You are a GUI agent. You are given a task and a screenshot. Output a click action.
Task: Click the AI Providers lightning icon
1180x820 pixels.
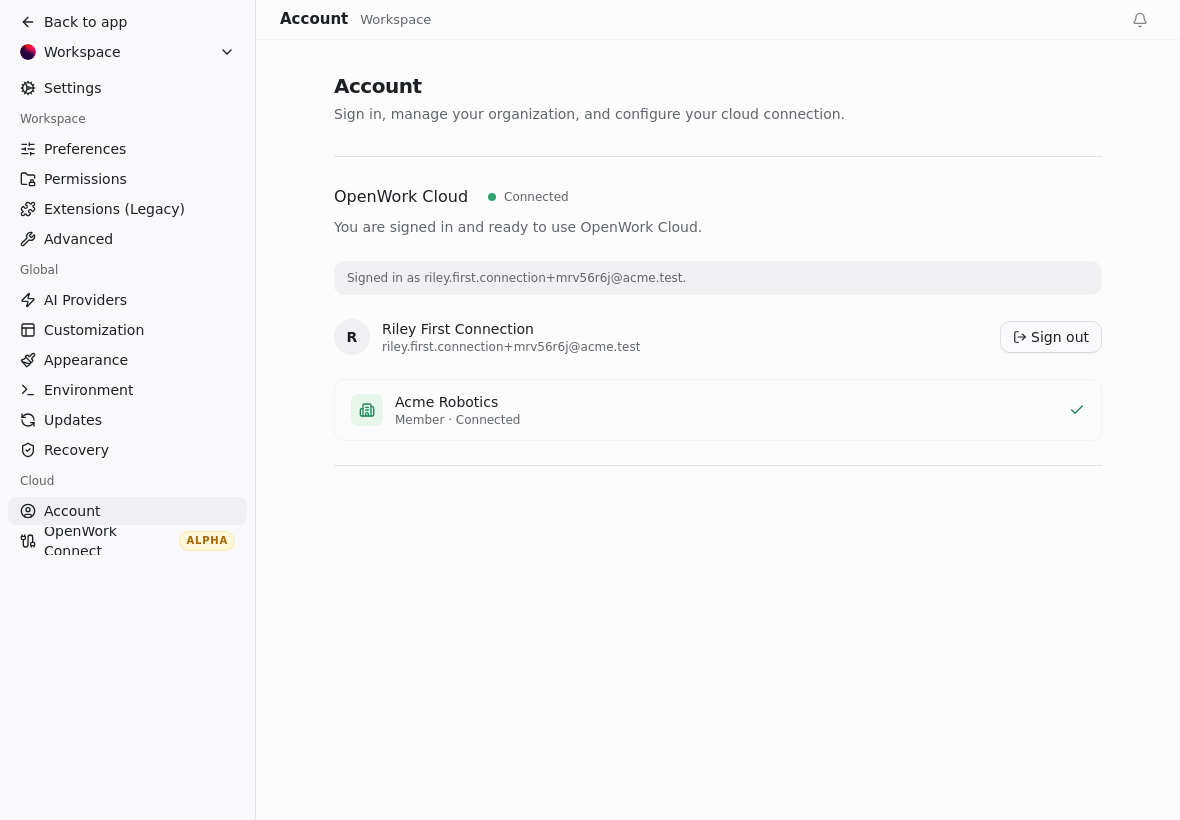28,300
